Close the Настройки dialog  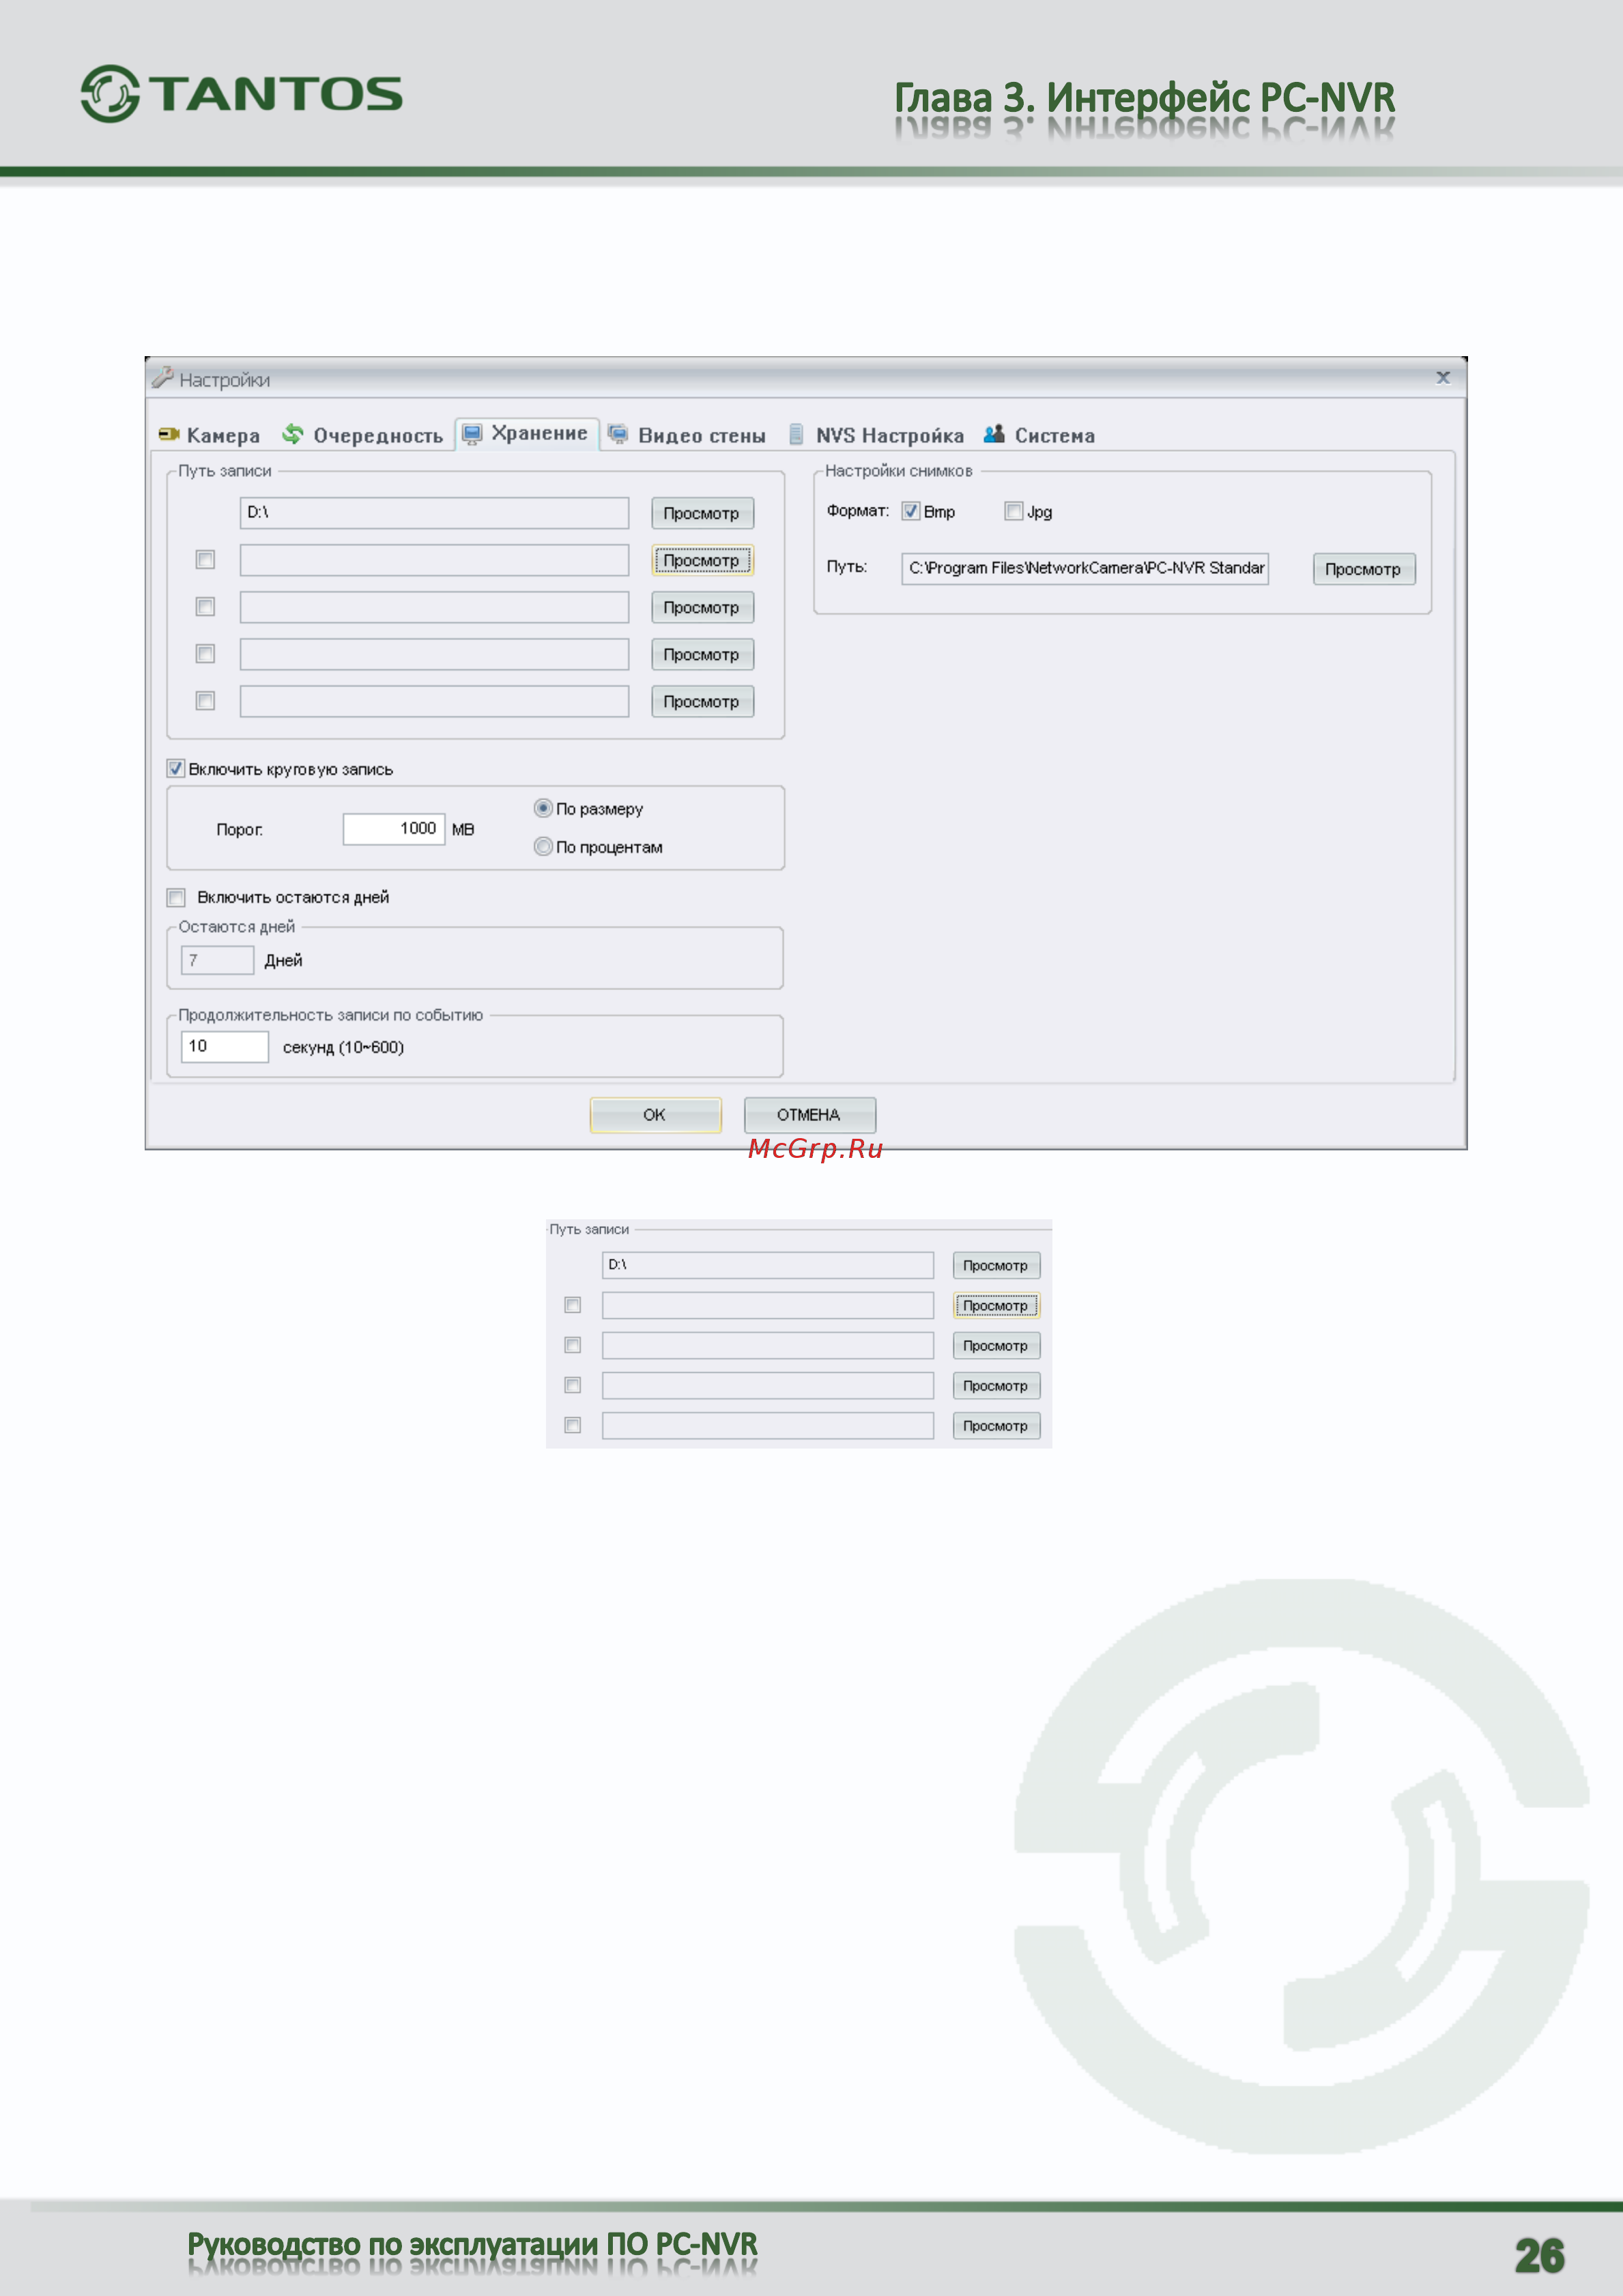(1443, 377)
